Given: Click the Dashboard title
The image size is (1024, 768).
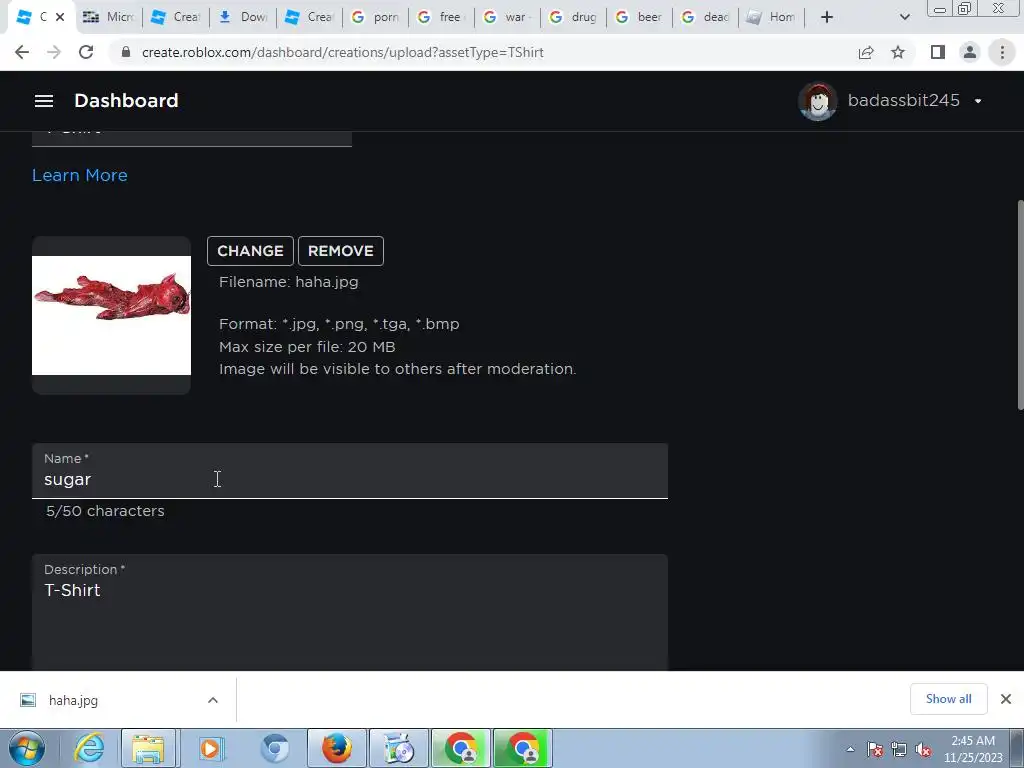Looking at the screenshot, I should [126, 101].
